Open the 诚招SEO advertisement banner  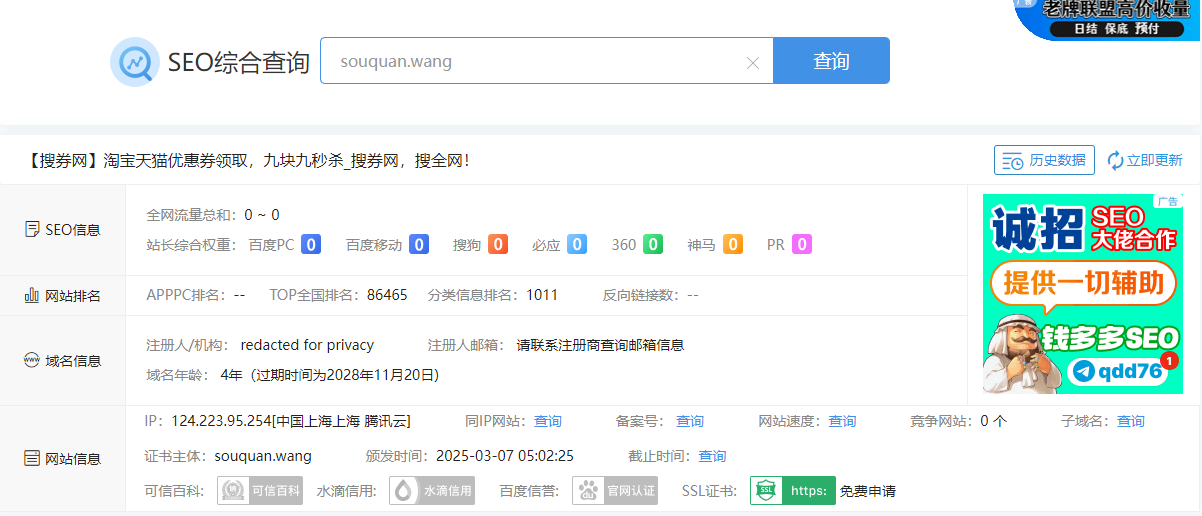click(1082, 294)
